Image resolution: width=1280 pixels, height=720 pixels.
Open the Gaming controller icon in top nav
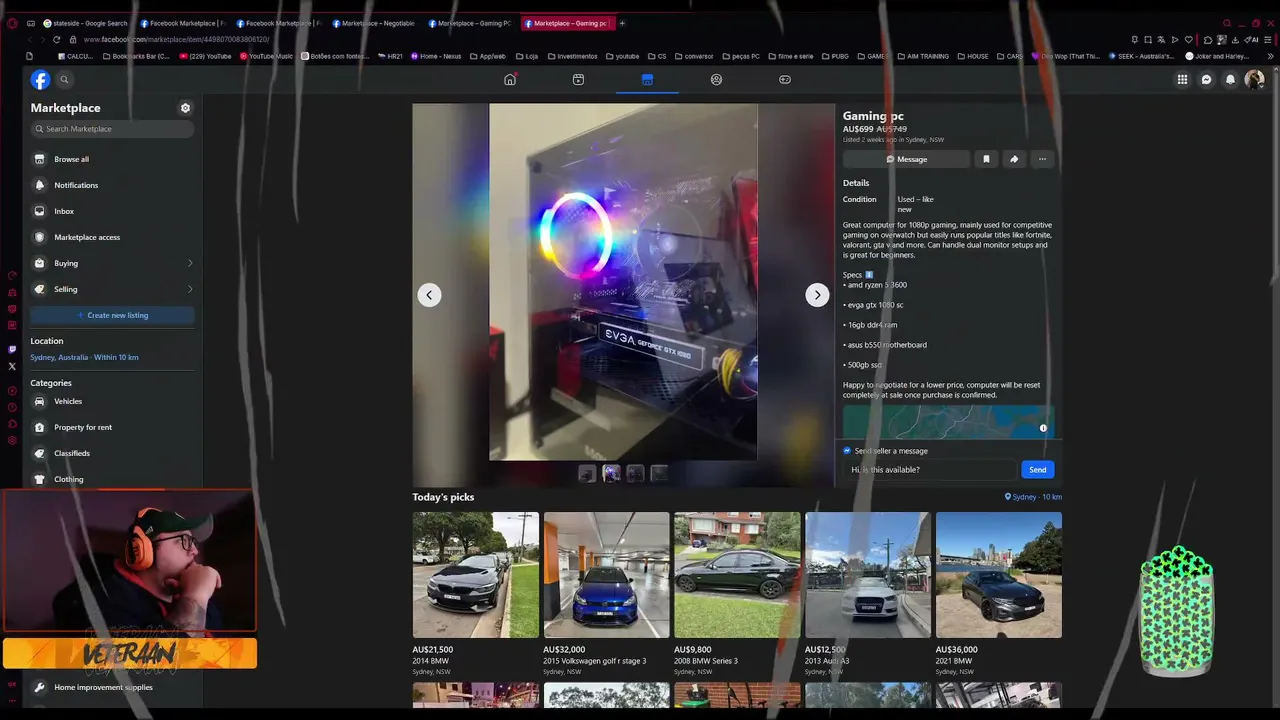click(785, 80)
